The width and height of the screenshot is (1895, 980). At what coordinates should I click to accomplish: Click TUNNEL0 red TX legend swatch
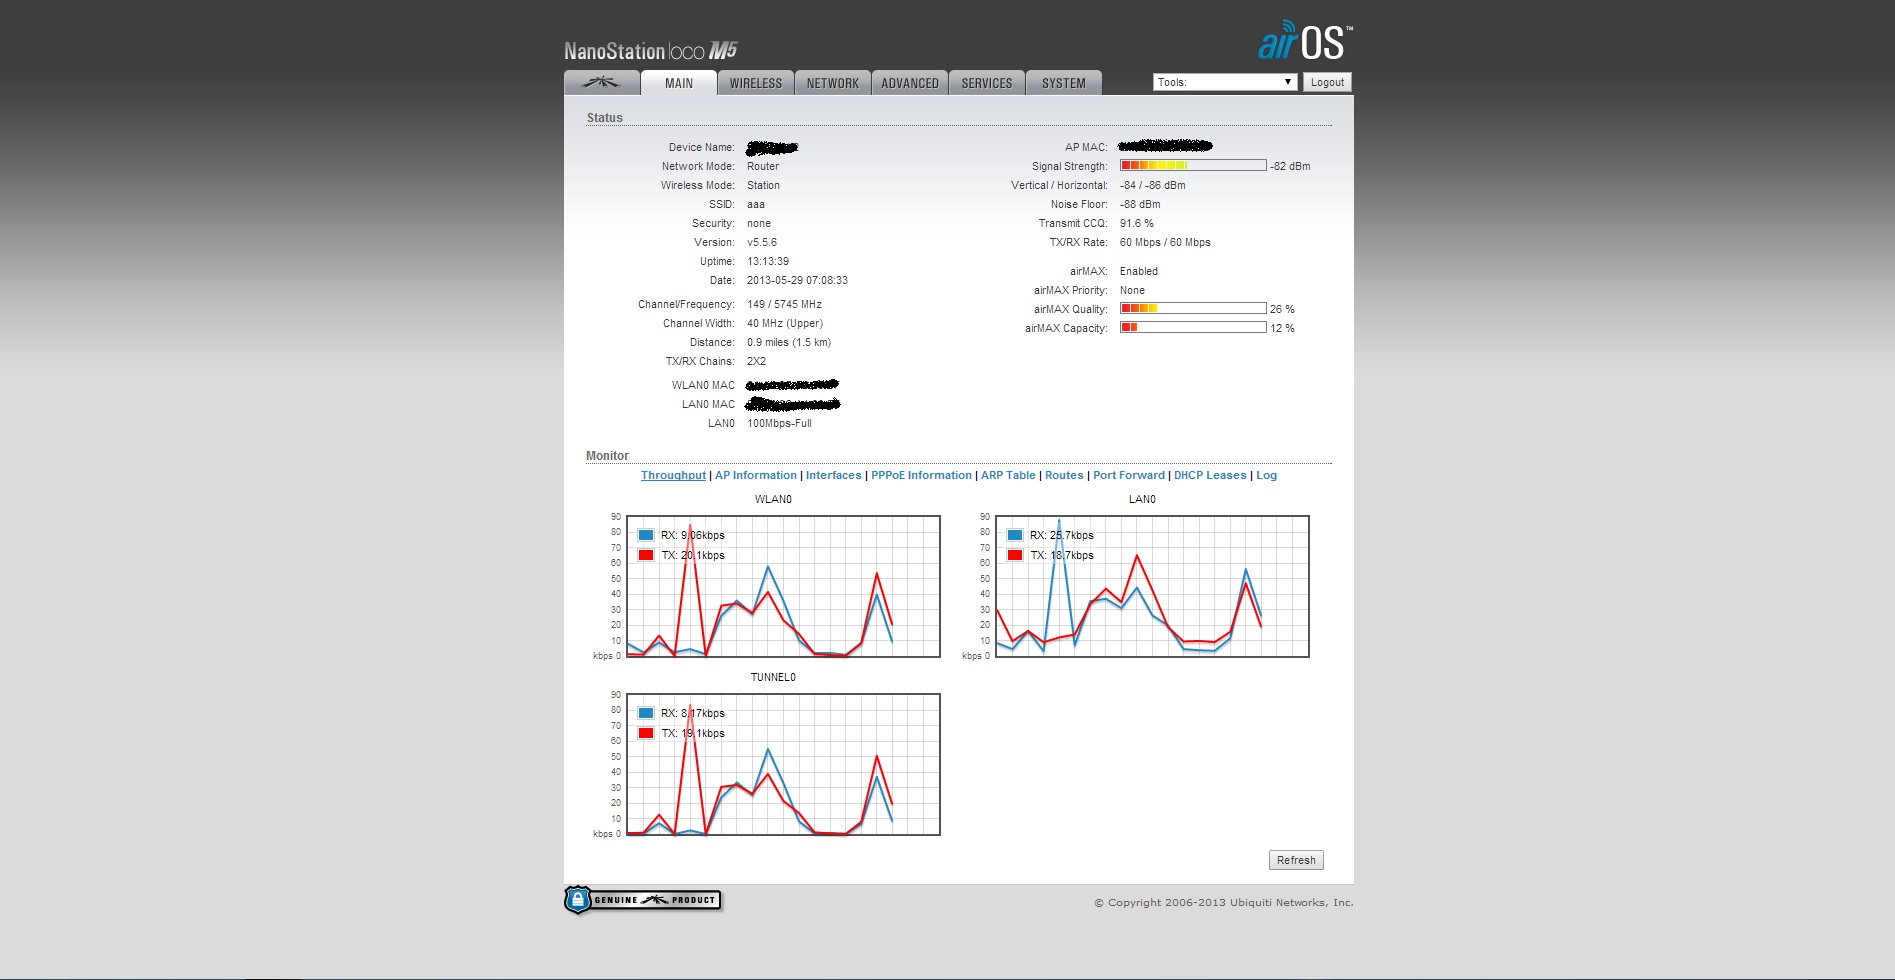pyautogui.click(x=646, y=733)
